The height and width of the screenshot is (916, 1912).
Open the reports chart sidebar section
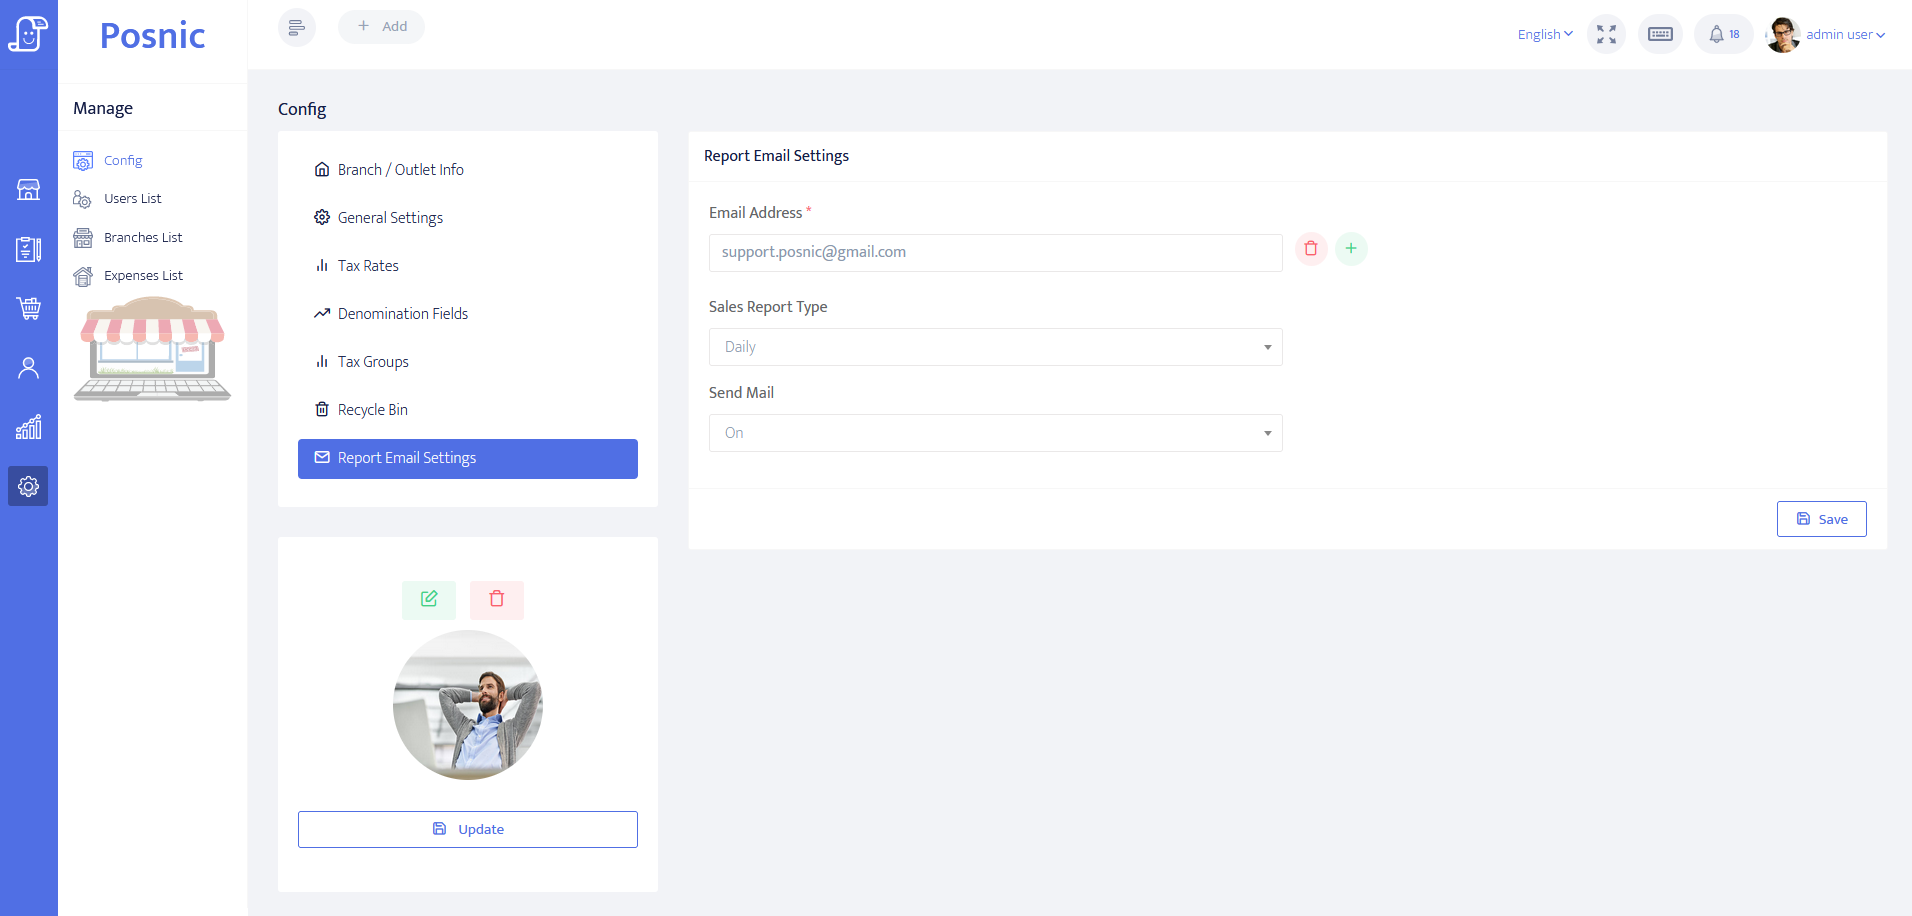[x=29, y=427]
